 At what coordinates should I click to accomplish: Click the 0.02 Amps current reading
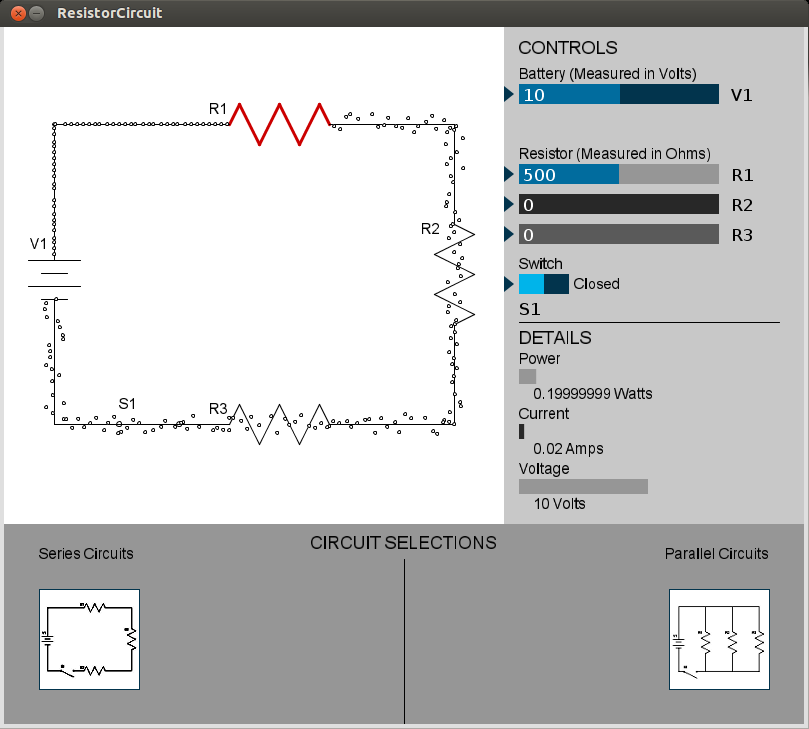(x=568, y=449)
